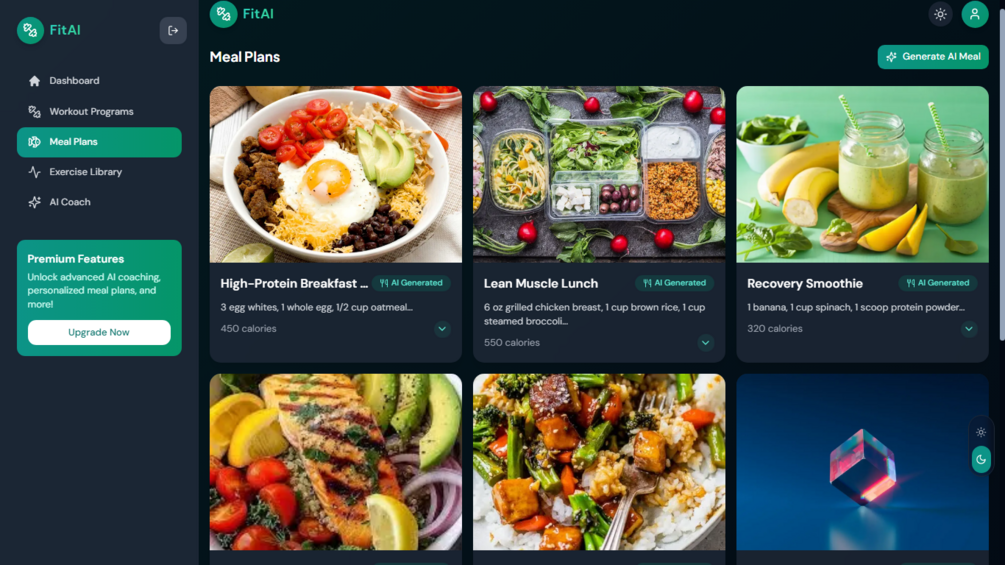Click the sidebar collapse logout-arrow icon
This screenshot has height=565, width=1005.
click(173, 30)
